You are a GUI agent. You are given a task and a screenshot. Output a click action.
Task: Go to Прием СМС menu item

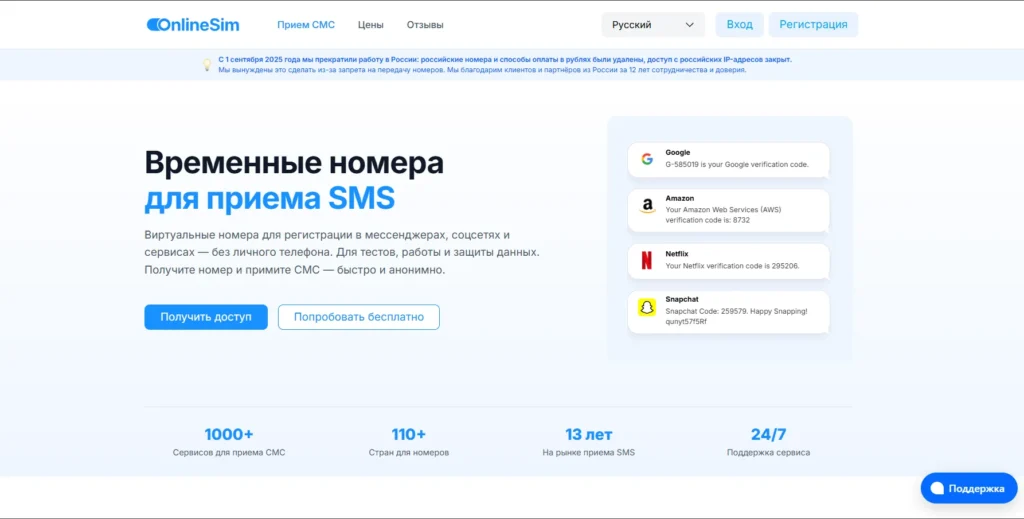tap(306, 25)
